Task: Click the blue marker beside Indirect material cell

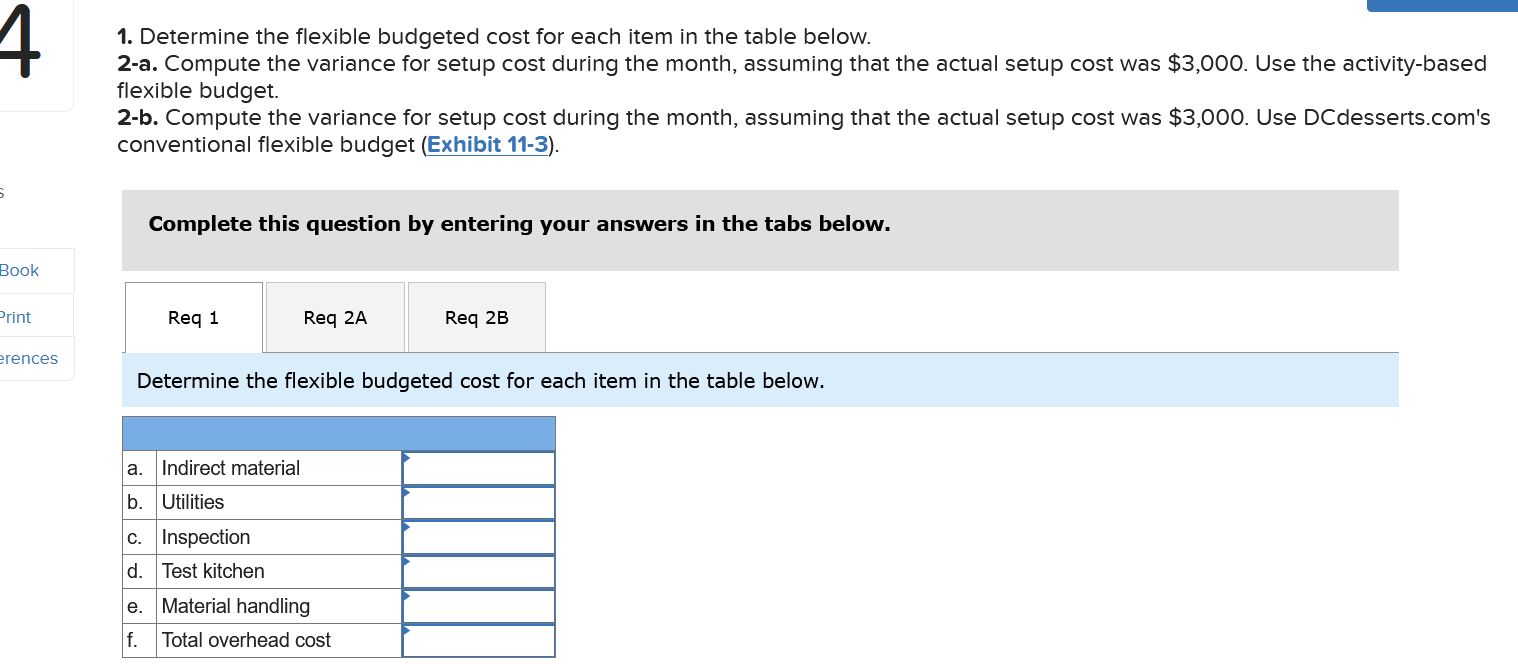Action: tap(405, 458)
